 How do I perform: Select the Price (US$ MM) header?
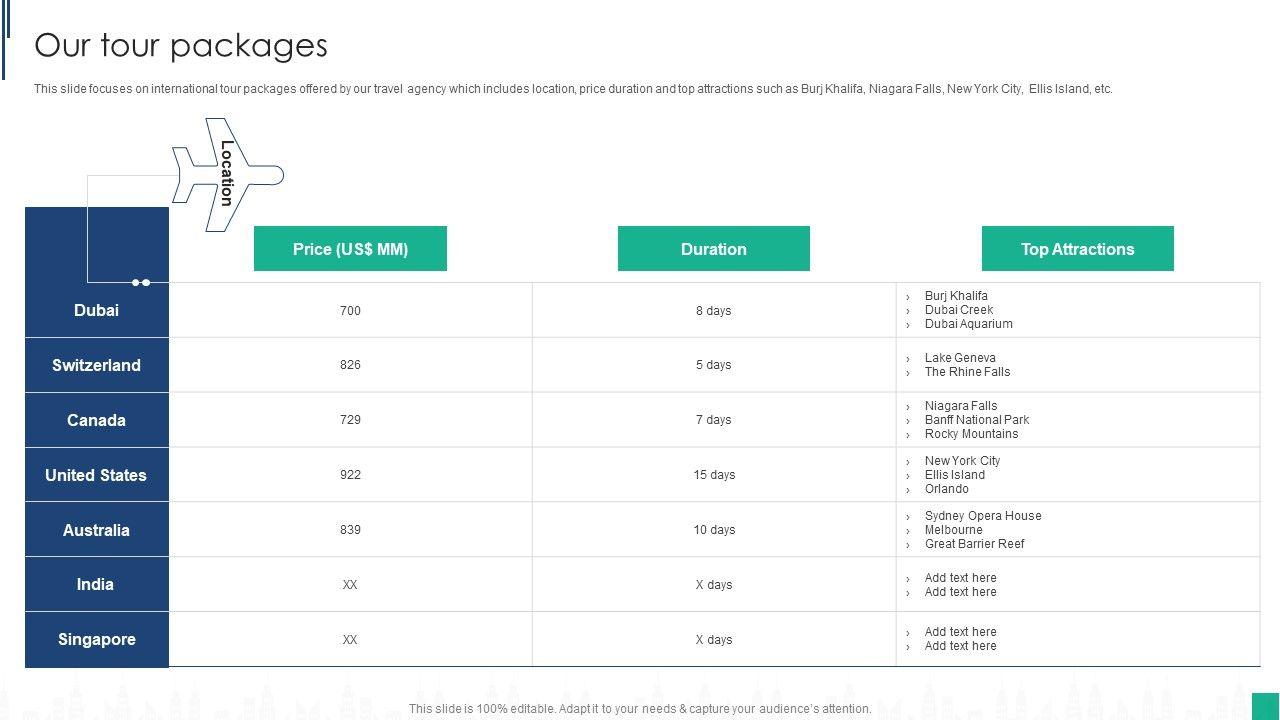(350, 249)
